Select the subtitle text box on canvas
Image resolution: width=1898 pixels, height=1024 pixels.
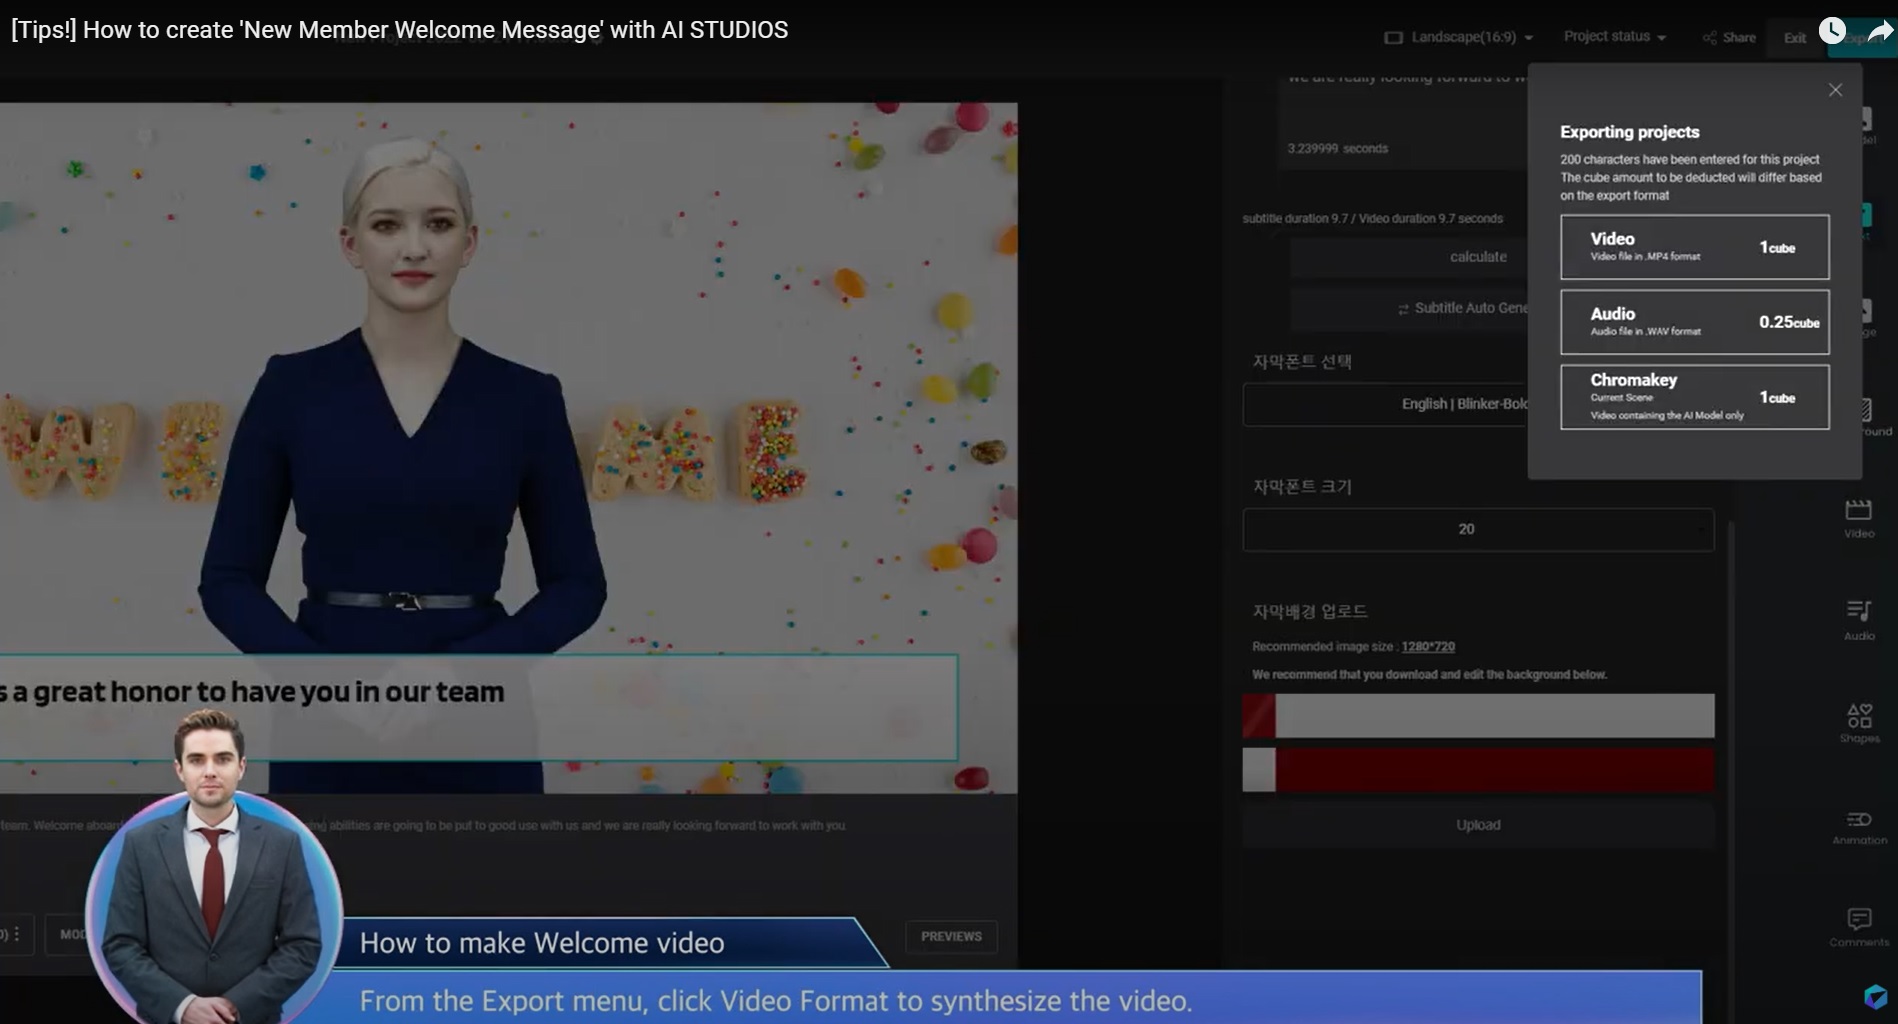pos(478,708)
